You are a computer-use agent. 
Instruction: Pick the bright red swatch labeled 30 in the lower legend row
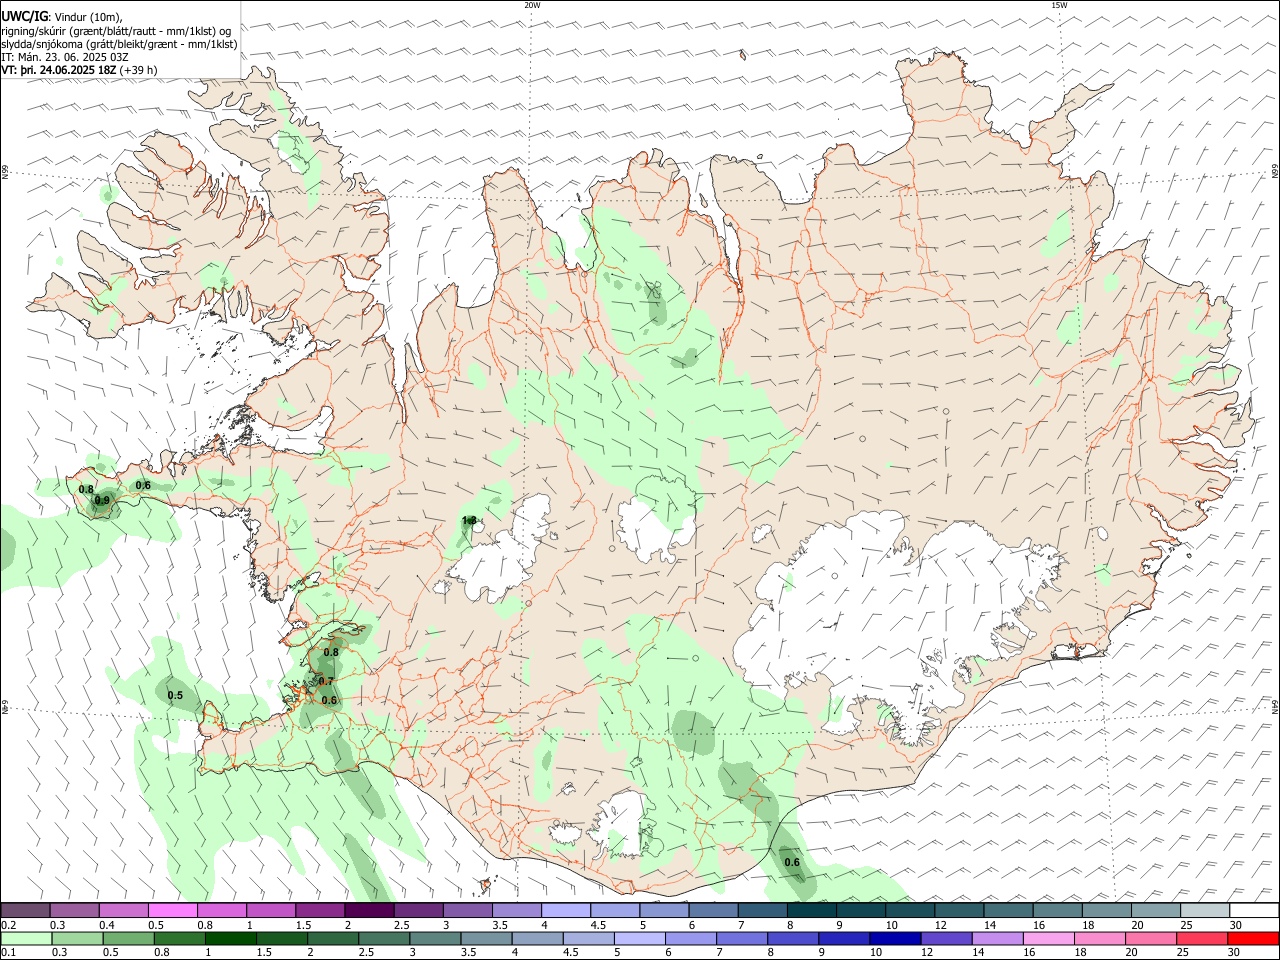tap(1253, 938)
